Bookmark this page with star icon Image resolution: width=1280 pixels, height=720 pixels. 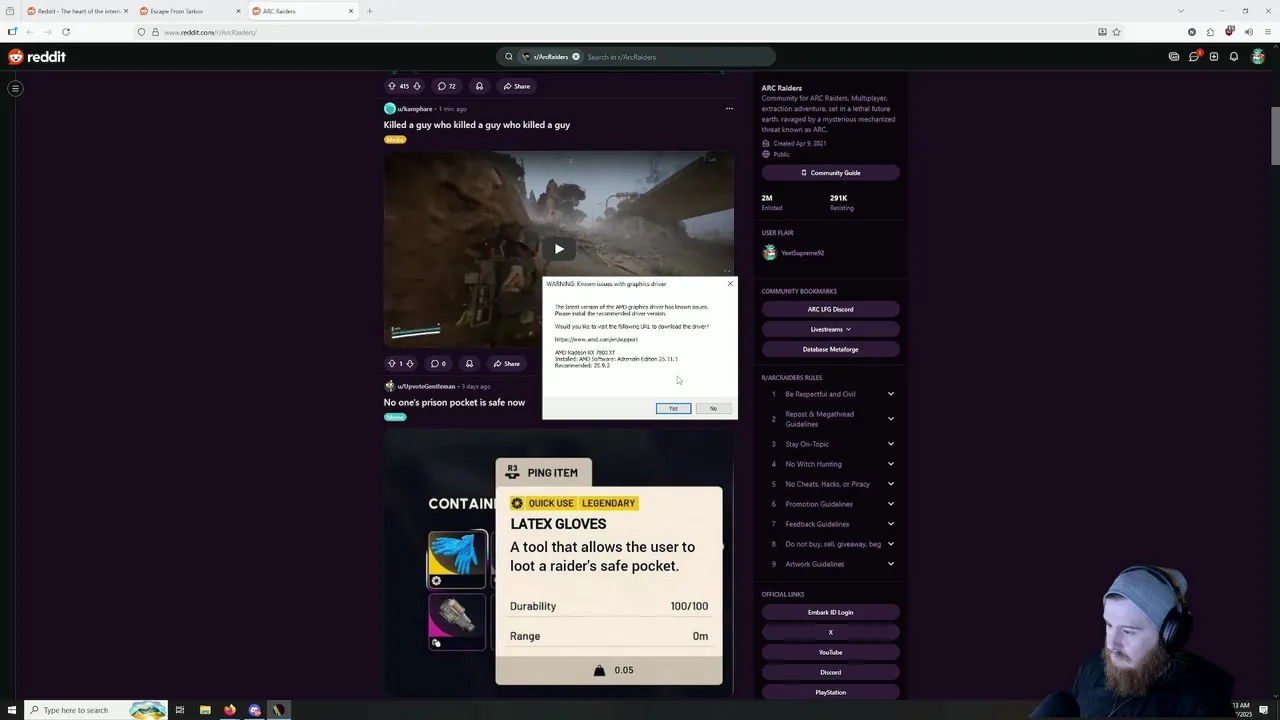pos(1116,32)
